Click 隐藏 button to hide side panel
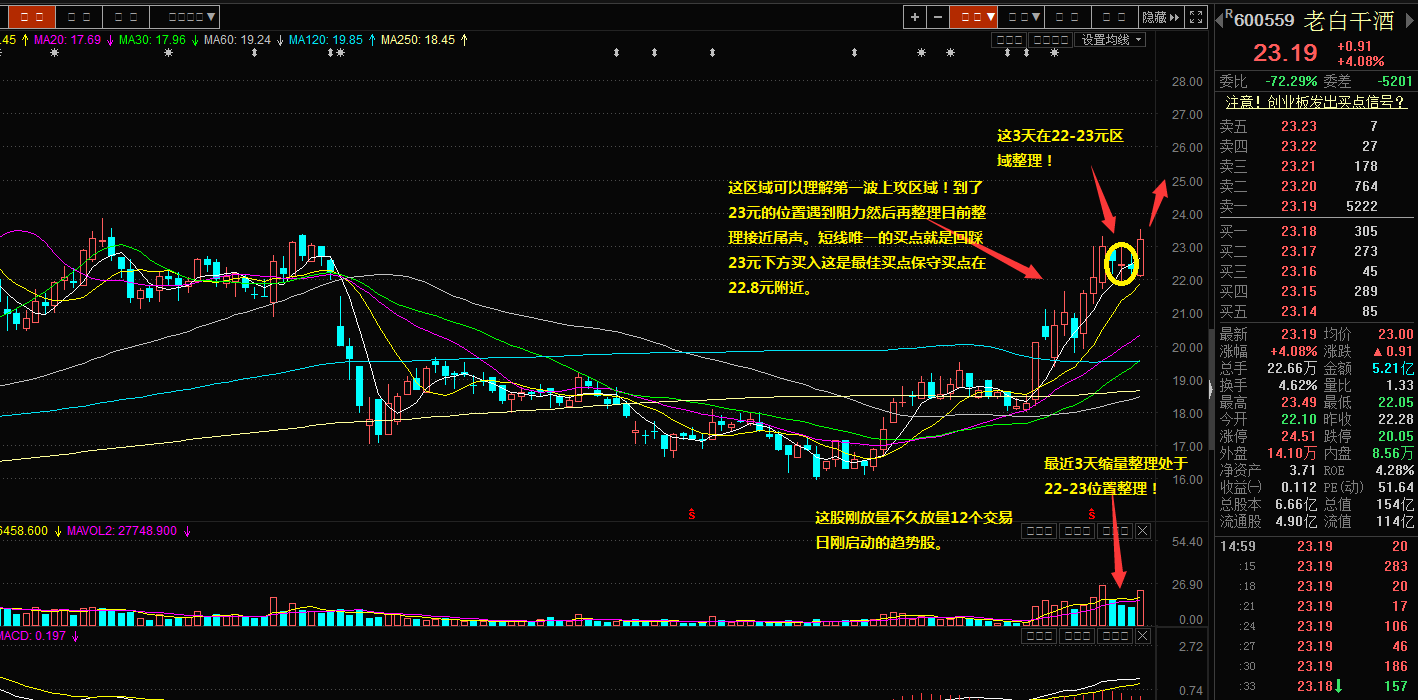This screenshot has width=1418, height=700. (x=1161, y=17)
